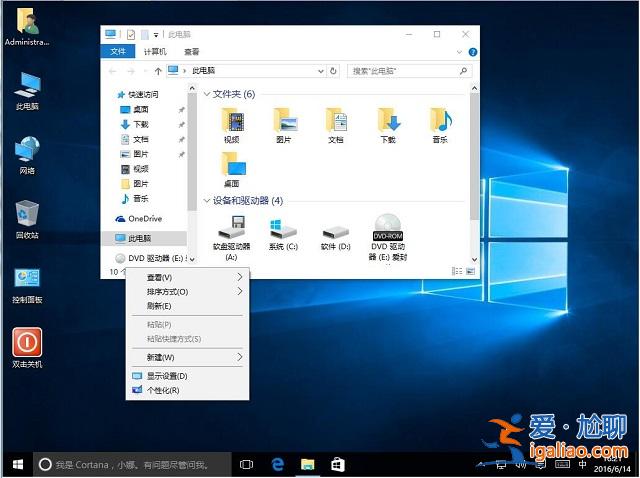Launch Microsoft Edge from the taskbar
Viewport: 640px width, 478px height.
(x=279, y=464)
